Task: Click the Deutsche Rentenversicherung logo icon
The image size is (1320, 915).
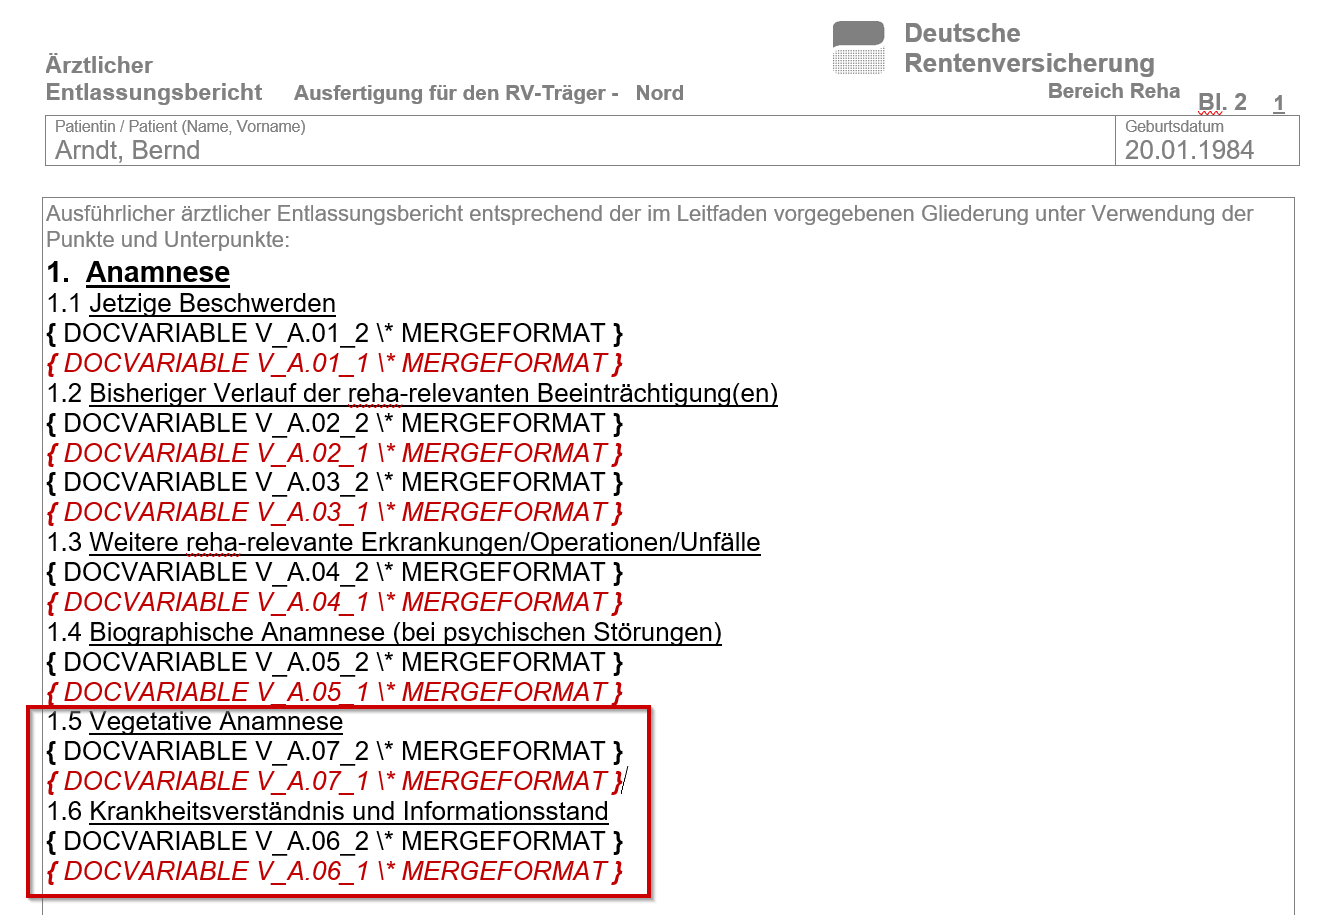Action: click(858, 48)
